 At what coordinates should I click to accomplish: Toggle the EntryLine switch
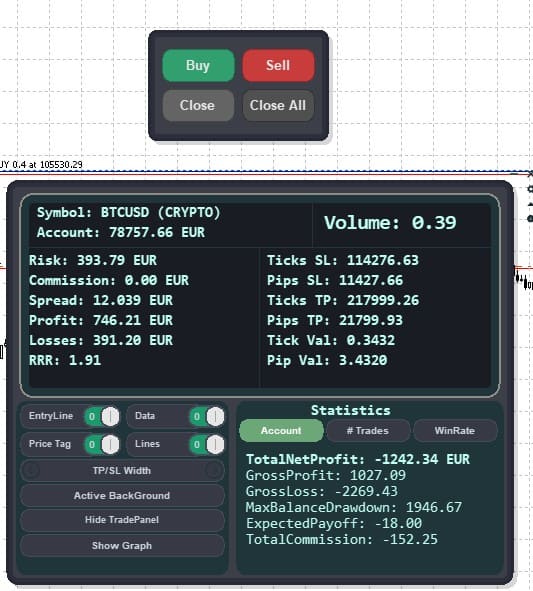102,416
